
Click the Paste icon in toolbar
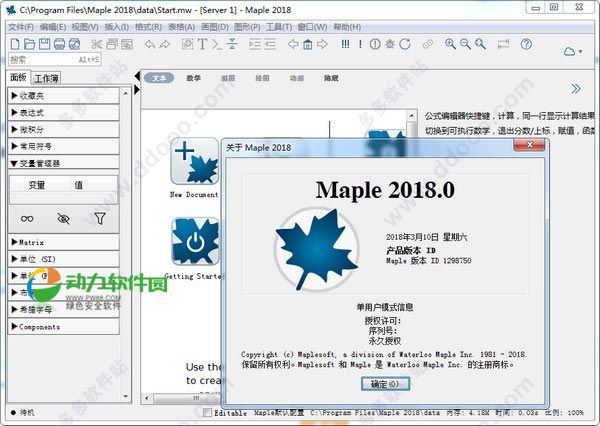click(x=127, y=44)
